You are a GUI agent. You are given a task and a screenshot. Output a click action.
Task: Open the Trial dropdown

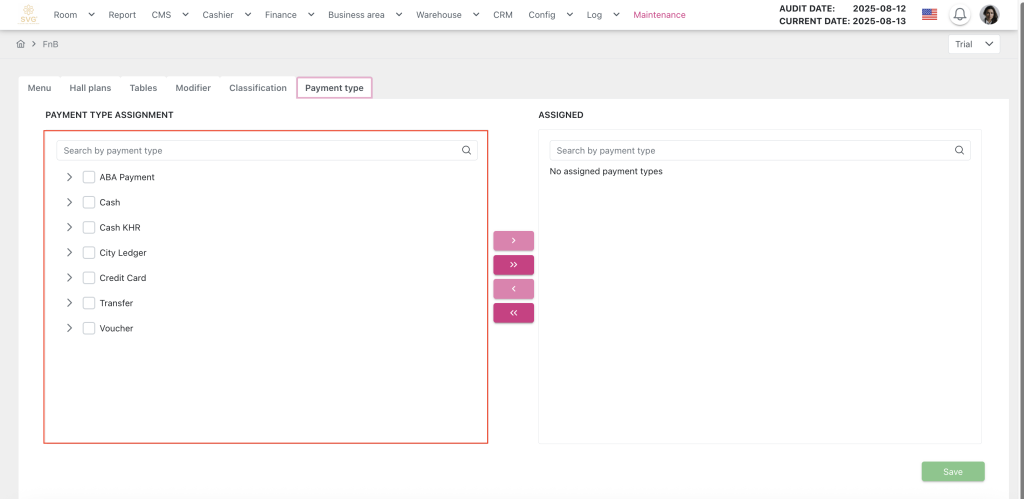click(x=974, y=45)
